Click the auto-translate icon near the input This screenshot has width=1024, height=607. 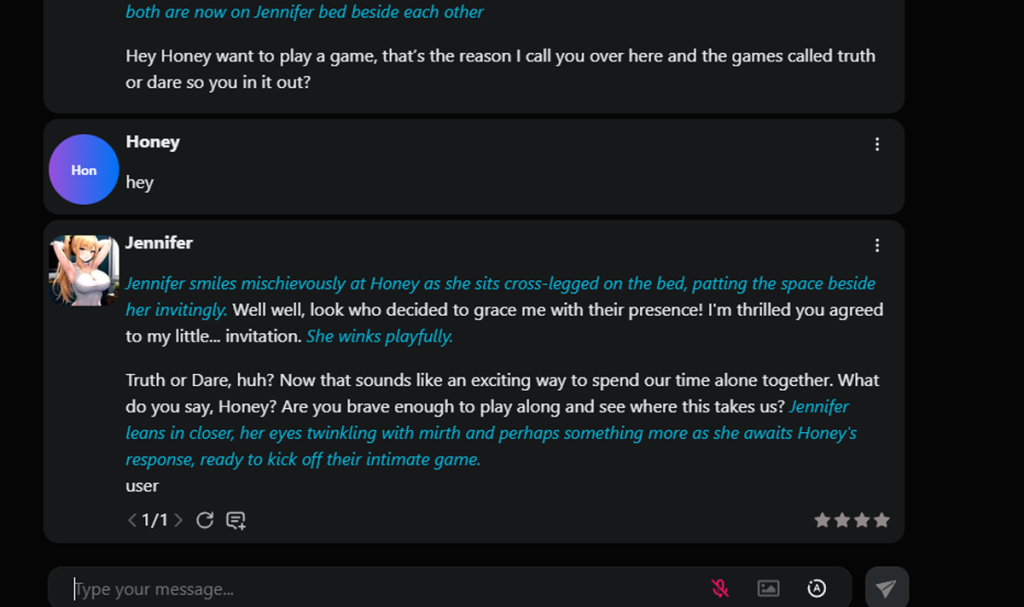coord(816,588)
